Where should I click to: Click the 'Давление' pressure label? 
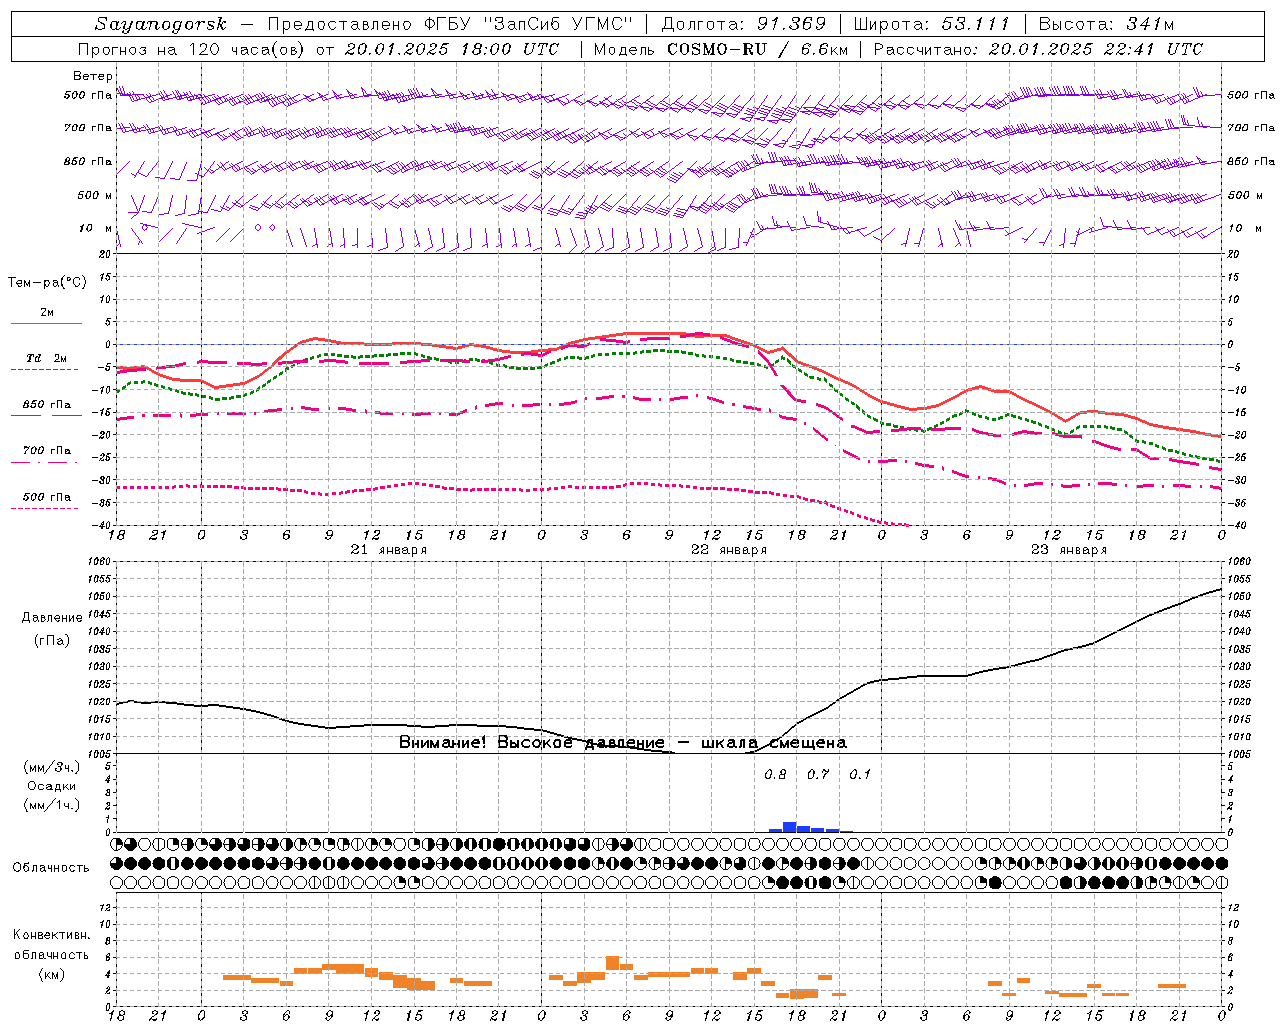point(52,618)
